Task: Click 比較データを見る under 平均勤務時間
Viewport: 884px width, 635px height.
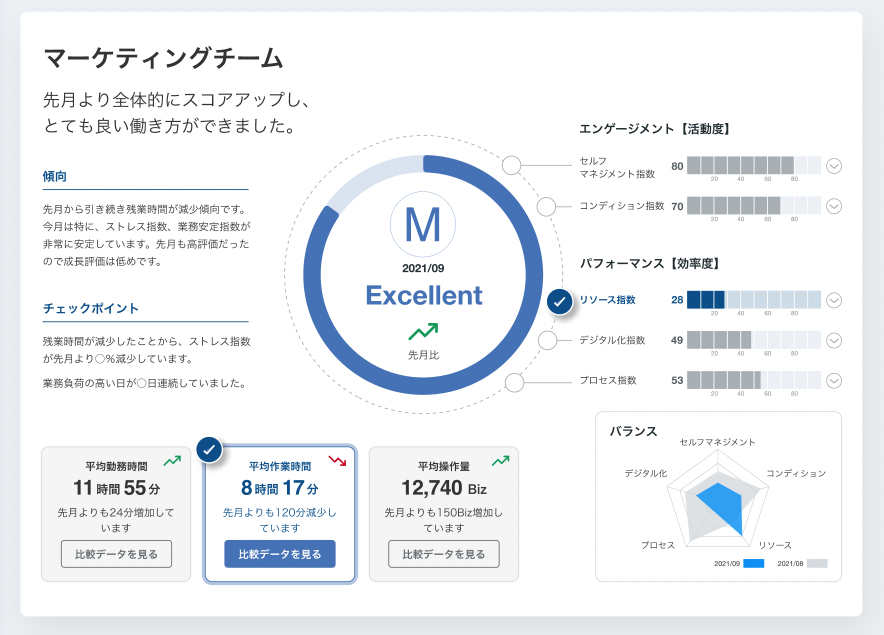Action: coord(116,554)
